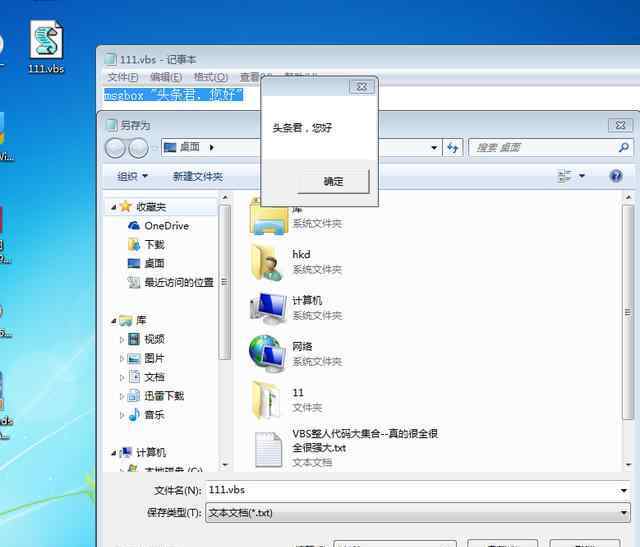Open the view options dropdown arrow
The image size is (640, 547).
pyautogui.click(x=582, y=176)
